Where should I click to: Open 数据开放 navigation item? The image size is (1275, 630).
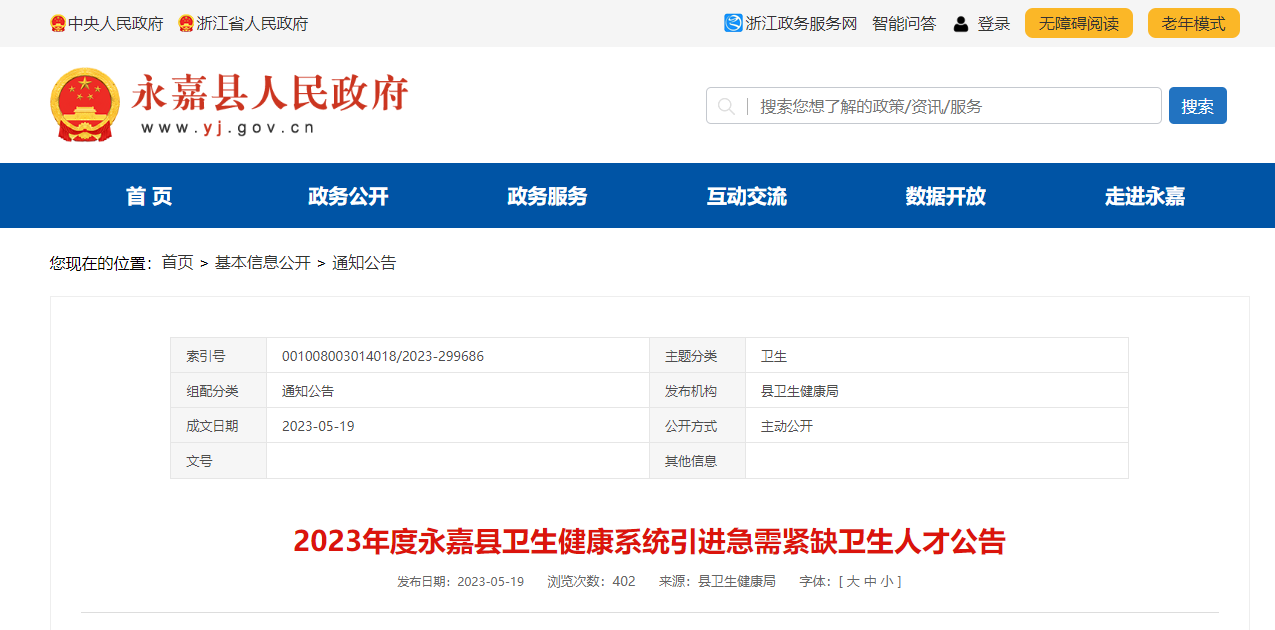(945, 196)
